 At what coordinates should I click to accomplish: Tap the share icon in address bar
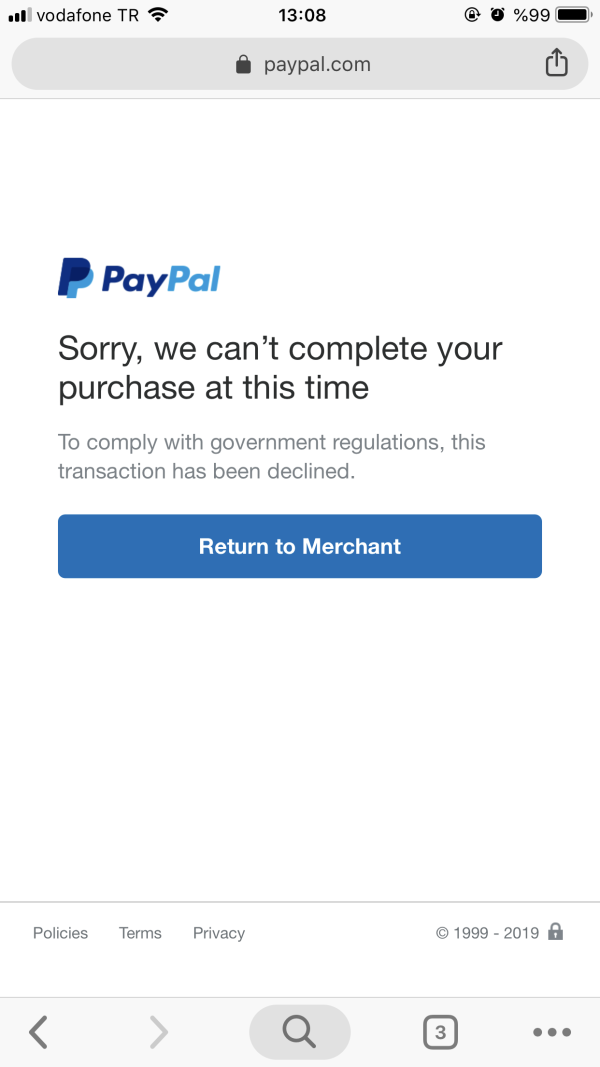coord(556,63)
